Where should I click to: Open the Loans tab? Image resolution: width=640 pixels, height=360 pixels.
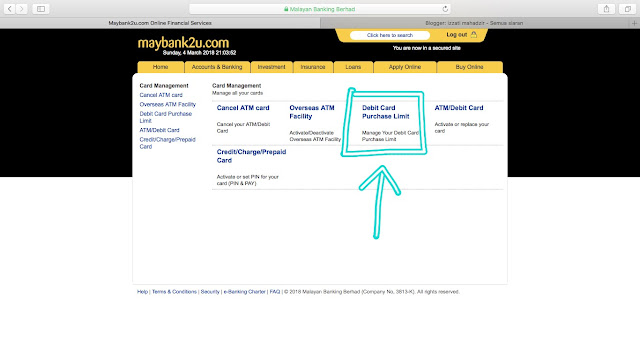[x=353, y=67]
